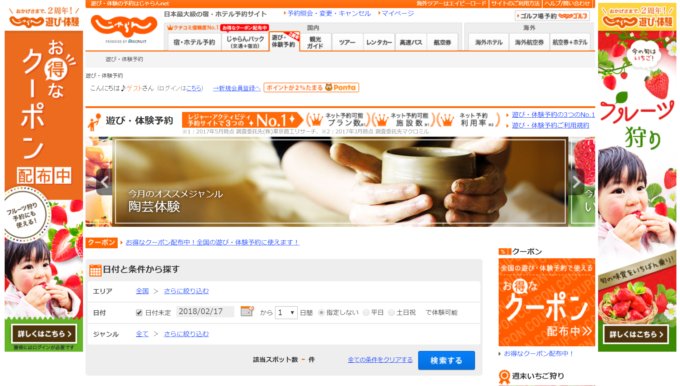This screenshot has width=680, height=386.
Task: Click the Ponta points badge
Action: pos(311,88)
